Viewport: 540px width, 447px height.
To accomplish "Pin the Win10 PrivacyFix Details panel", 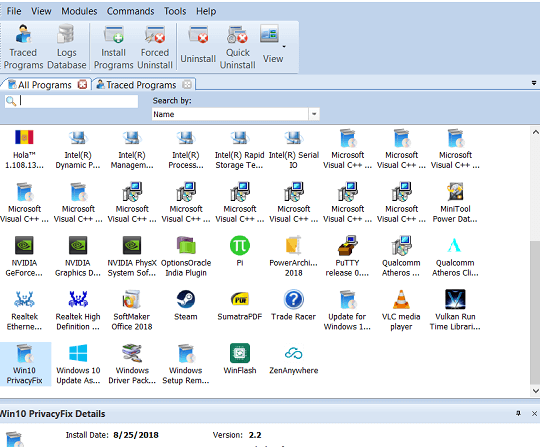I will click(x=518, y=413).
